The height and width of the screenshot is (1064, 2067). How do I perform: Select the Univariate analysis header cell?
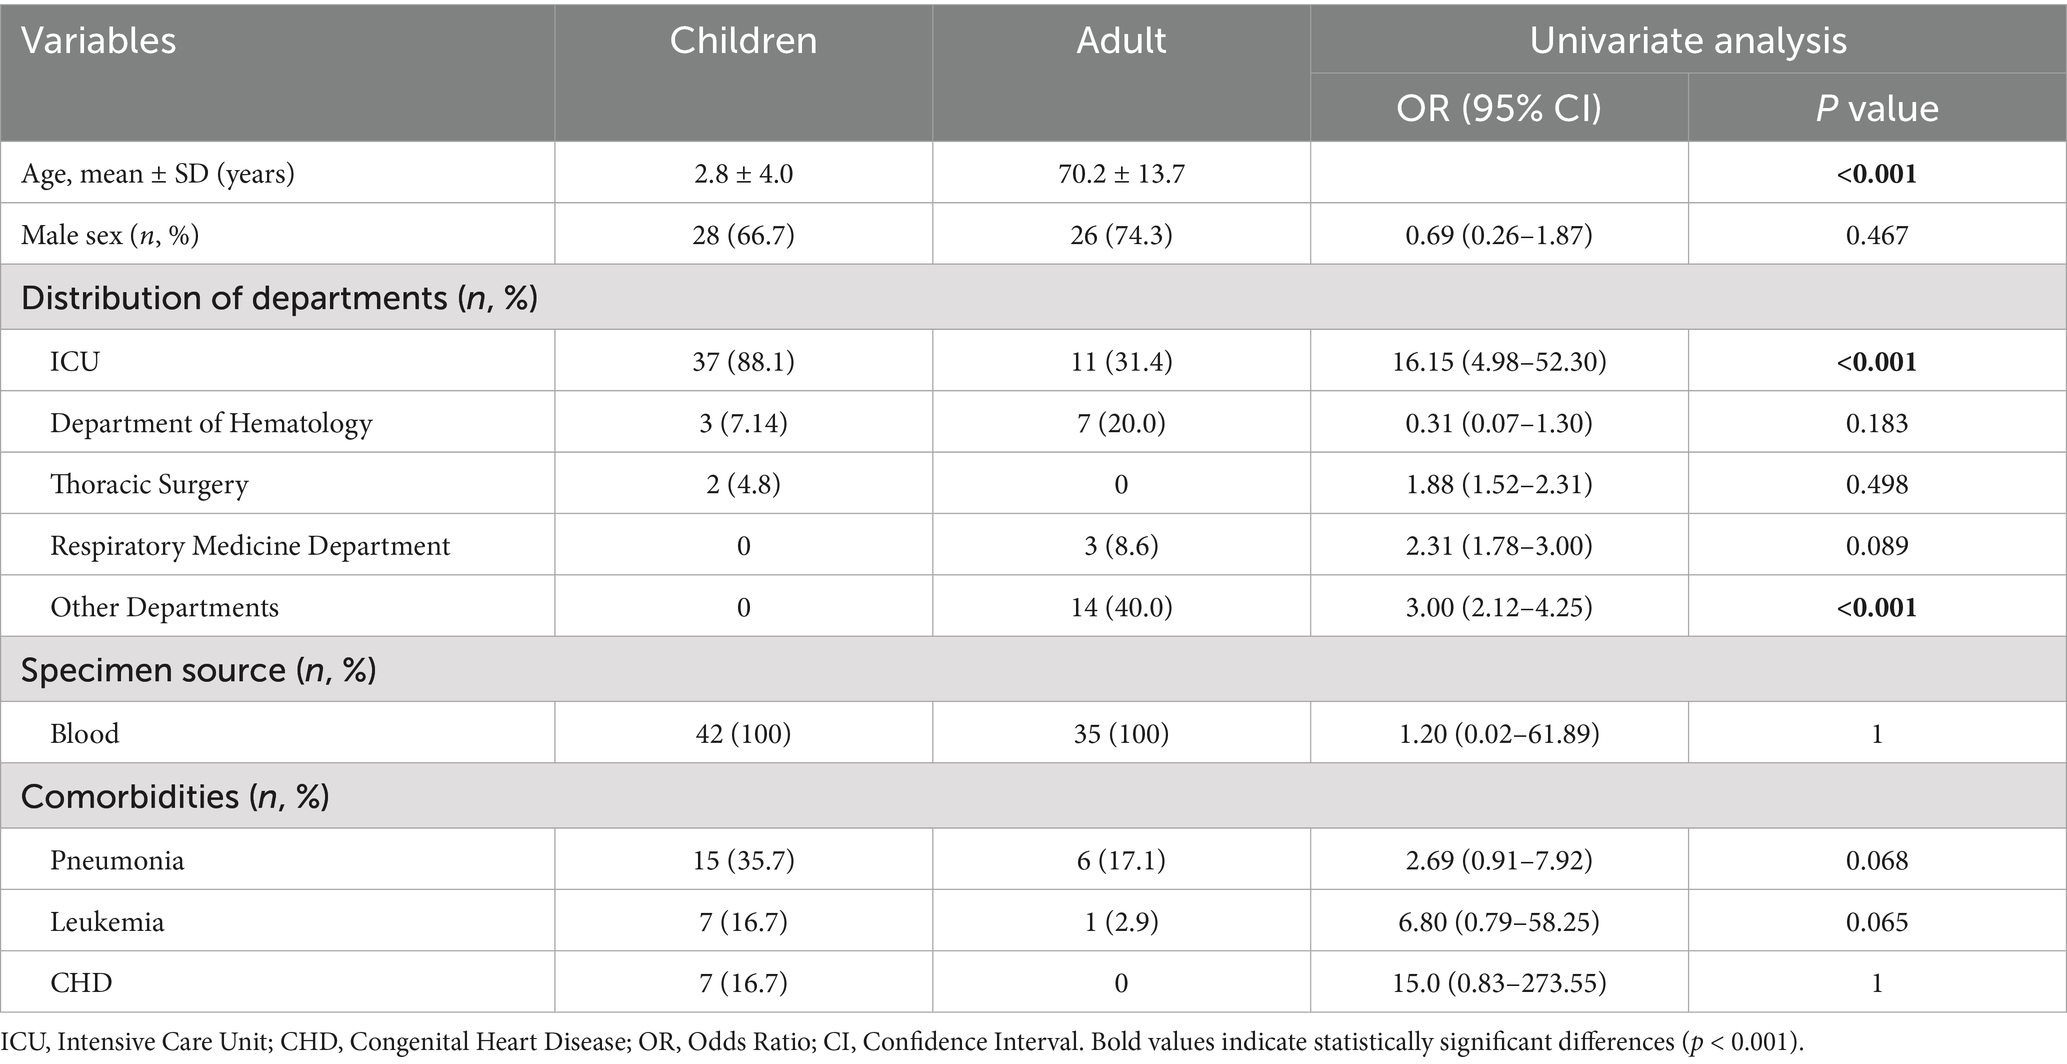pyautogui.click(x=1687, y=41)
